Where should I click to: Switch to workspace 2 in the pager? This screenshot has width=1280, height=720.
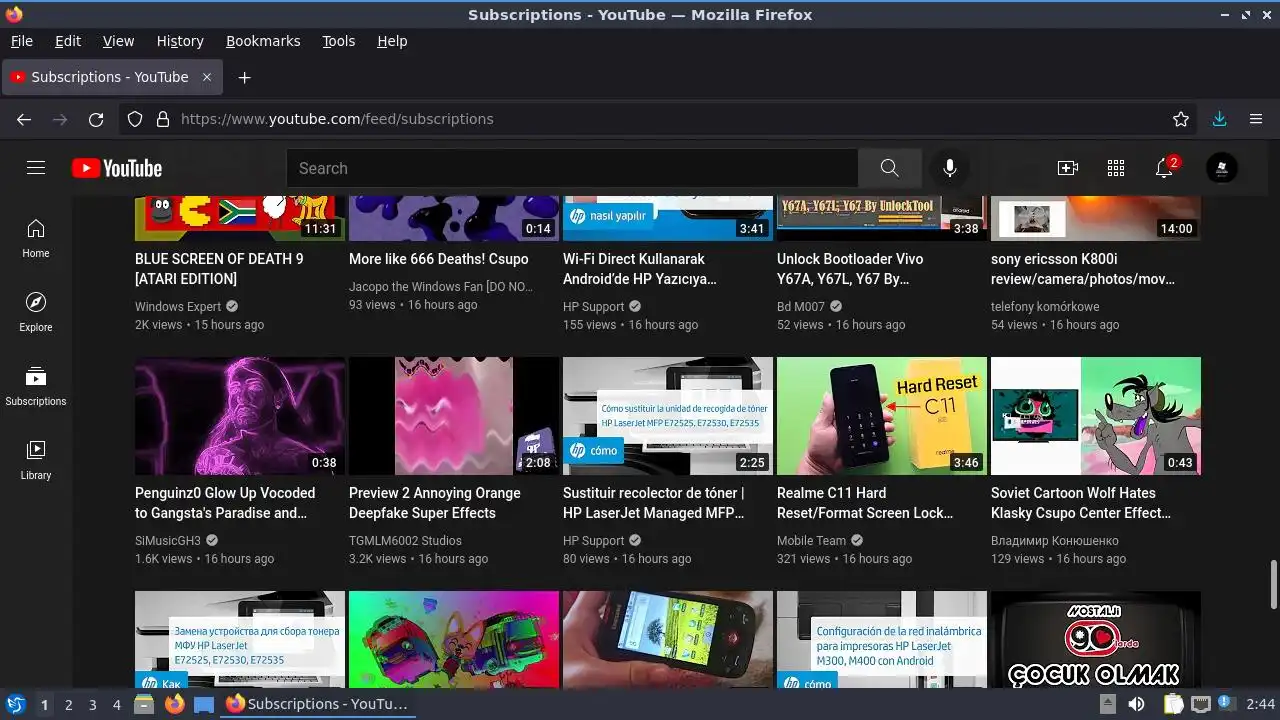(x=68, y=705)
